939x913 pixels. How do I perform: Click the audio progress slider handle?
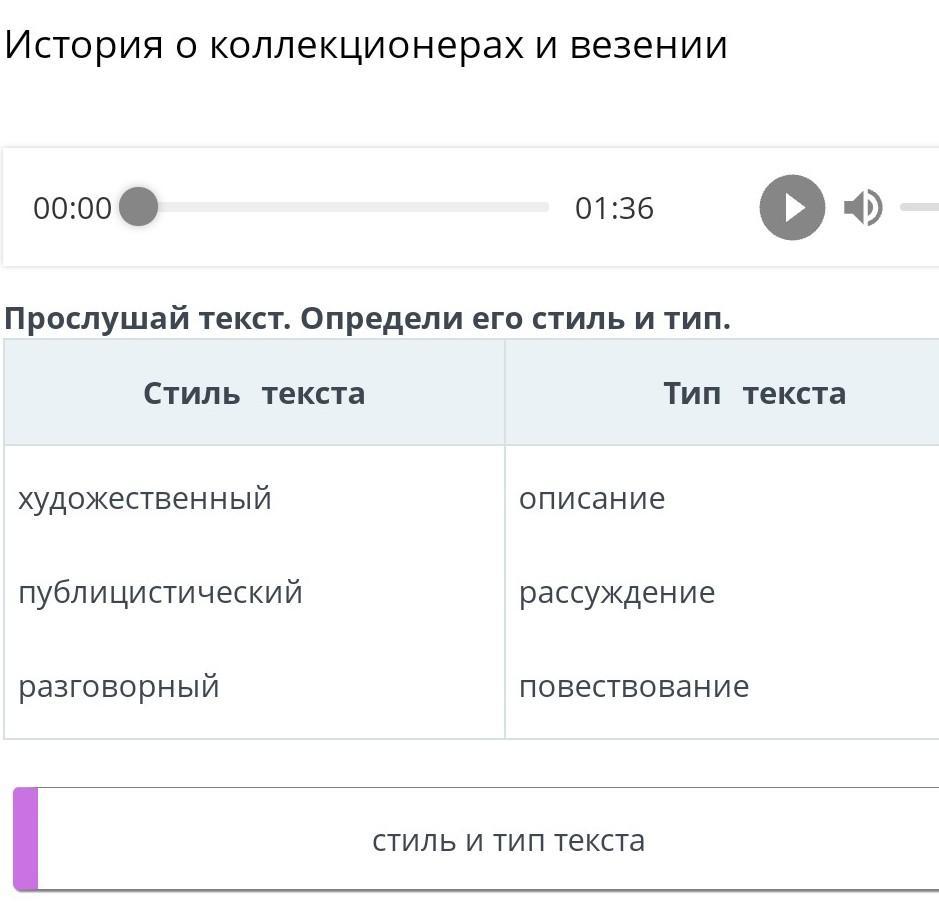pos(139,207)
